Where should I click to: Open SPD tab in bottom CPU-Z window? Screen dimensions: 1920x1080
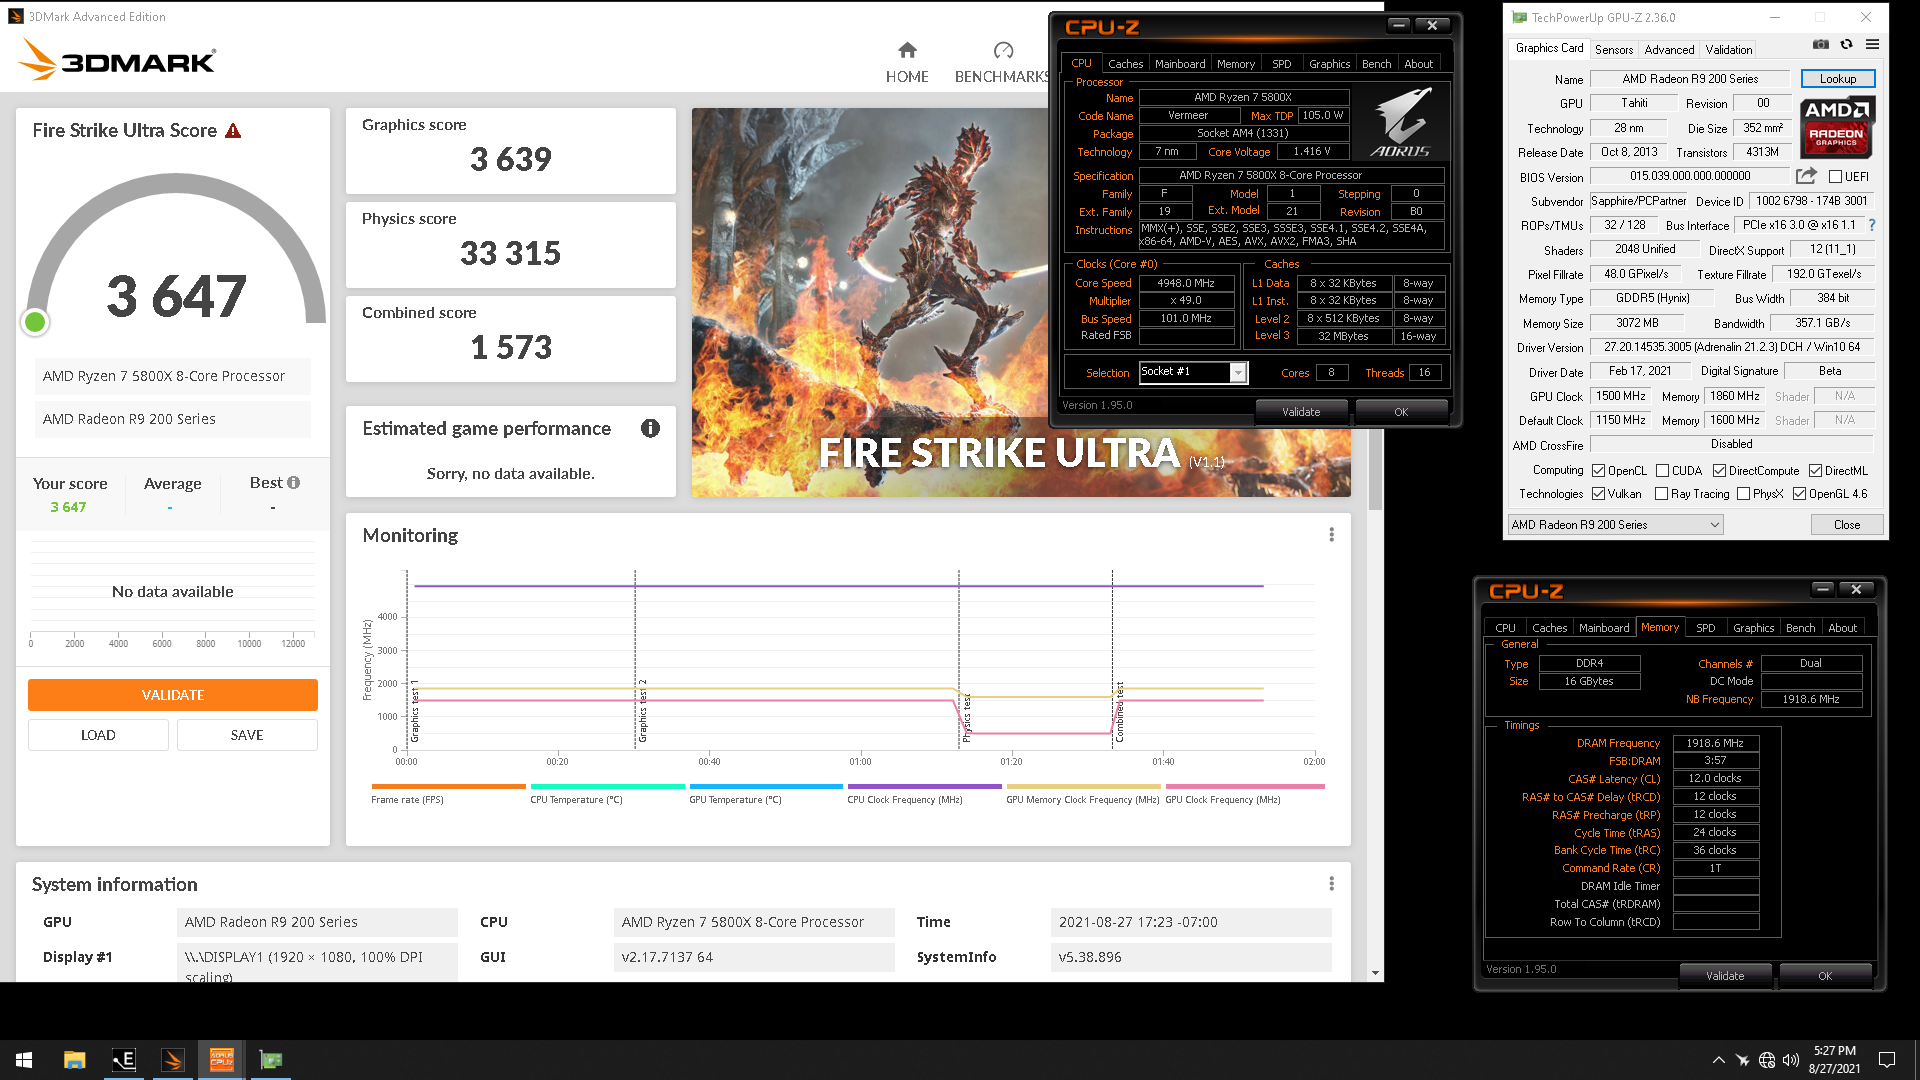[1705, 628]
